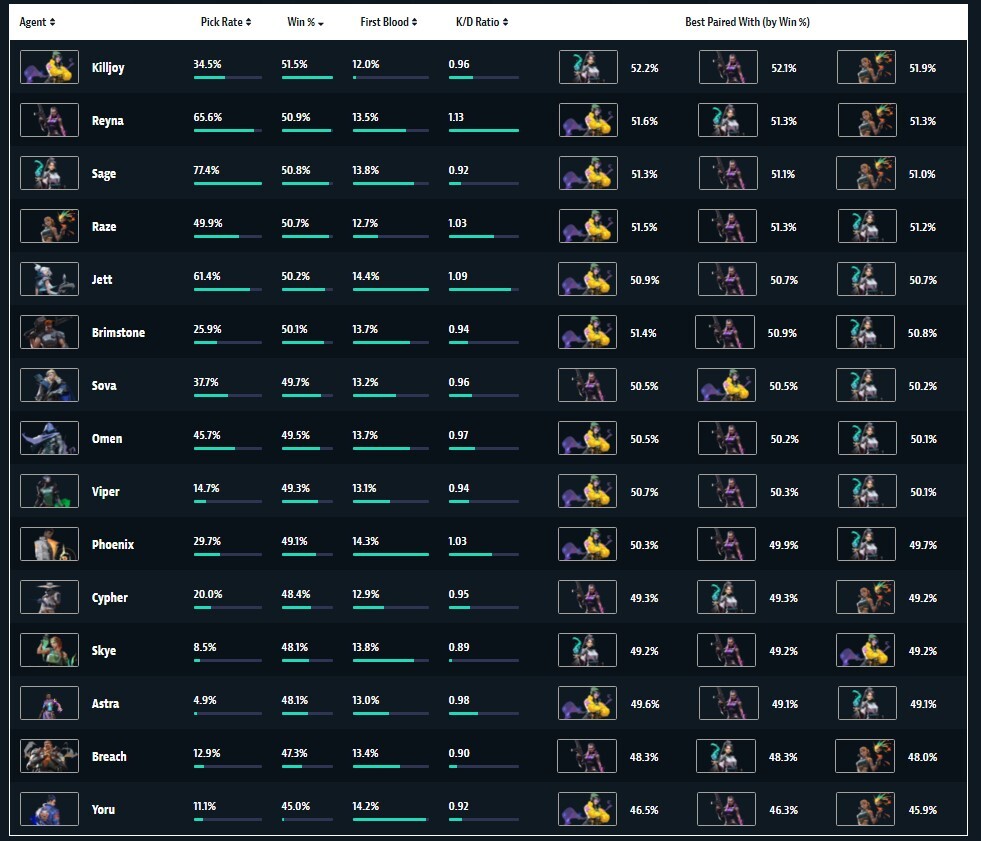981x841 pixels.
Task: Open the Reyna agent name link
Action: (108, 121)
